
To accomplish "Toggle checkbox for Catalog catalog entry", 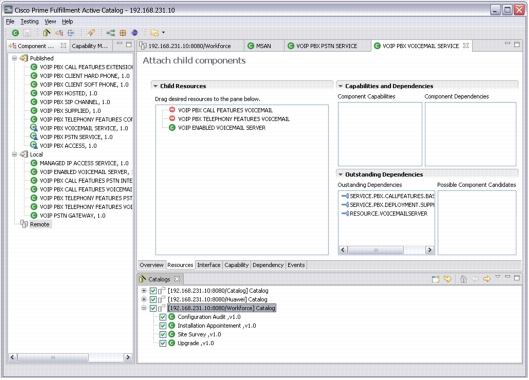I will [153, 291].
